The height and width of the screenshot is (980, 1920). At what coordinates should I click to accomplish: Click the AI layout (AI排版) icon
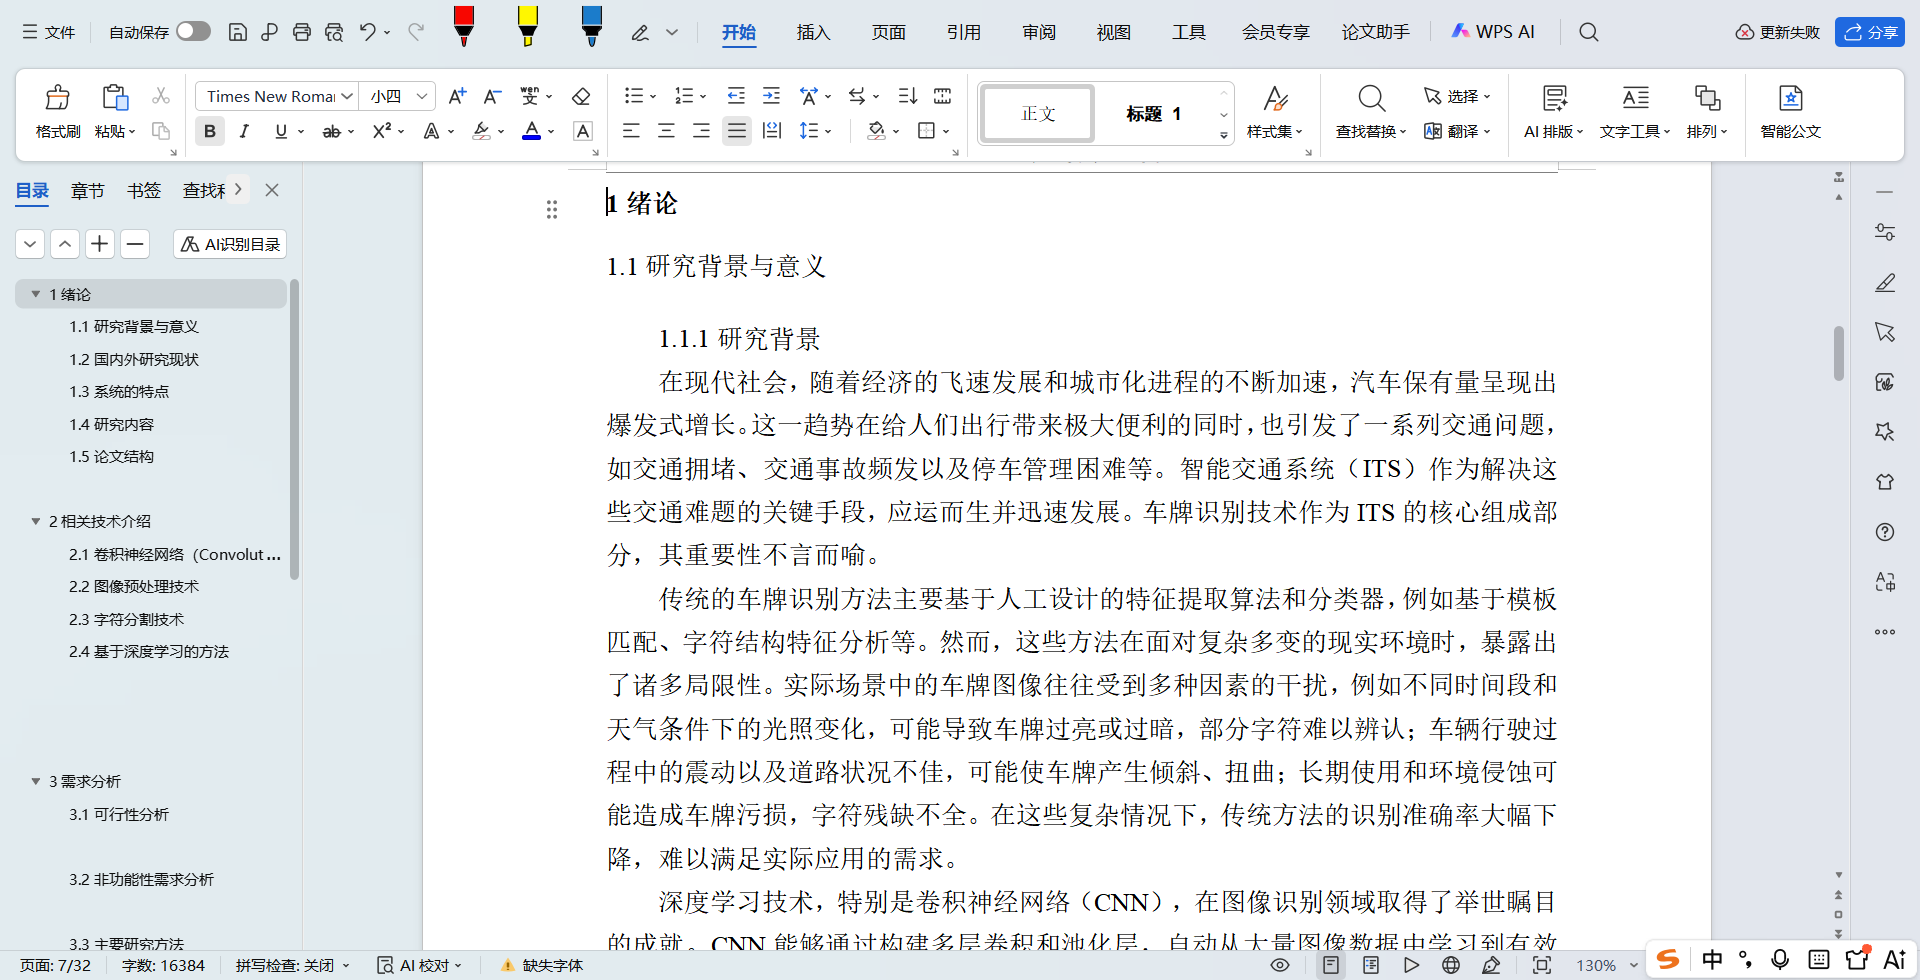pyautogui.click(x=1554, y=98)
